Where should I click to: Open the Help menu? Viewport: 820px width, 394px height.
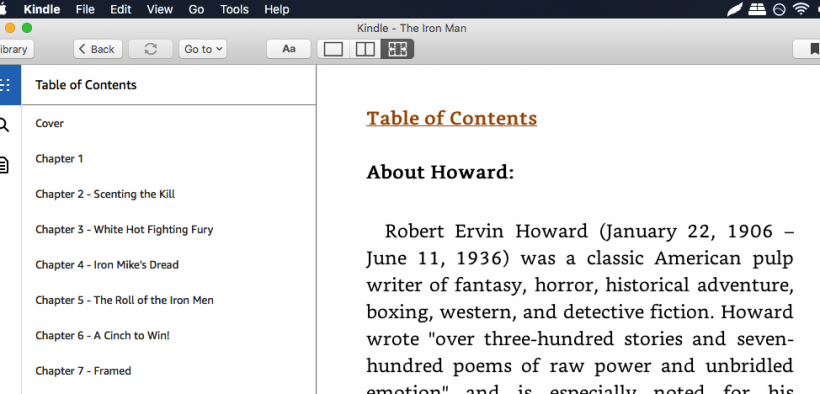(x=277, y=9)
